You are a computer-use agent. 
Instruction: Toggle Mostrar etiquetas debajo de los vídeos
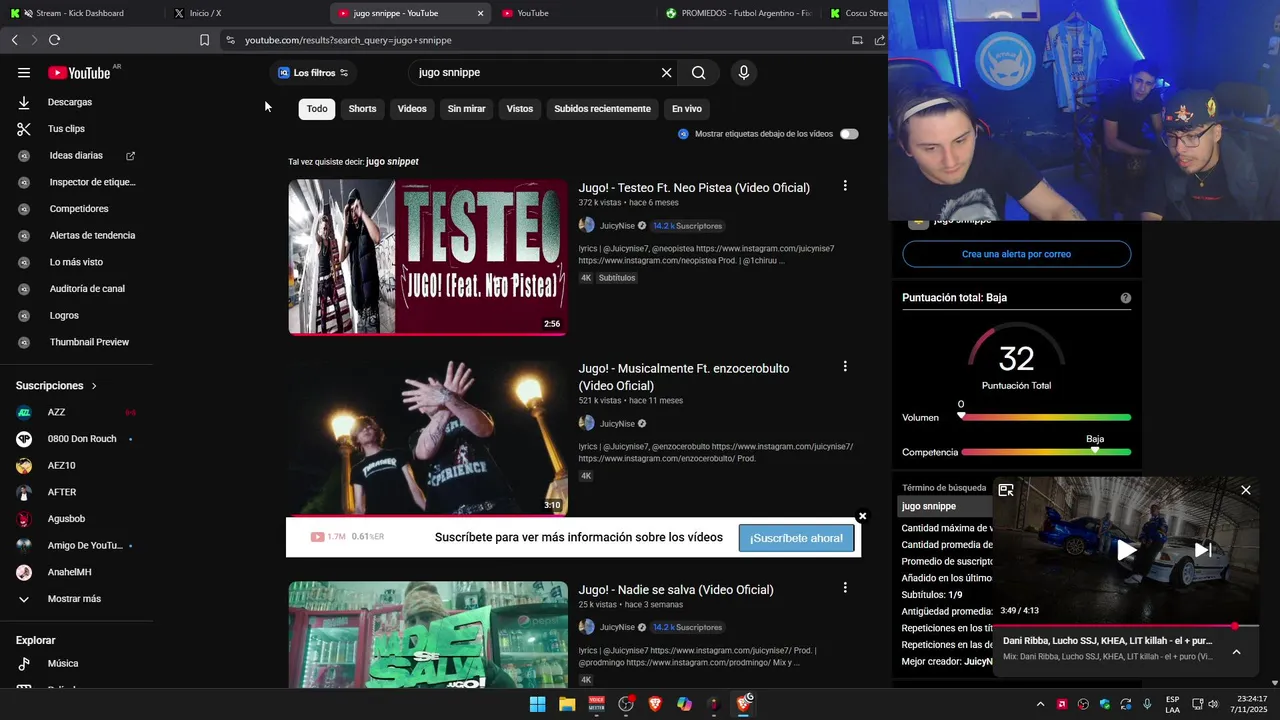pyautogui.click(x=849, y=134)
